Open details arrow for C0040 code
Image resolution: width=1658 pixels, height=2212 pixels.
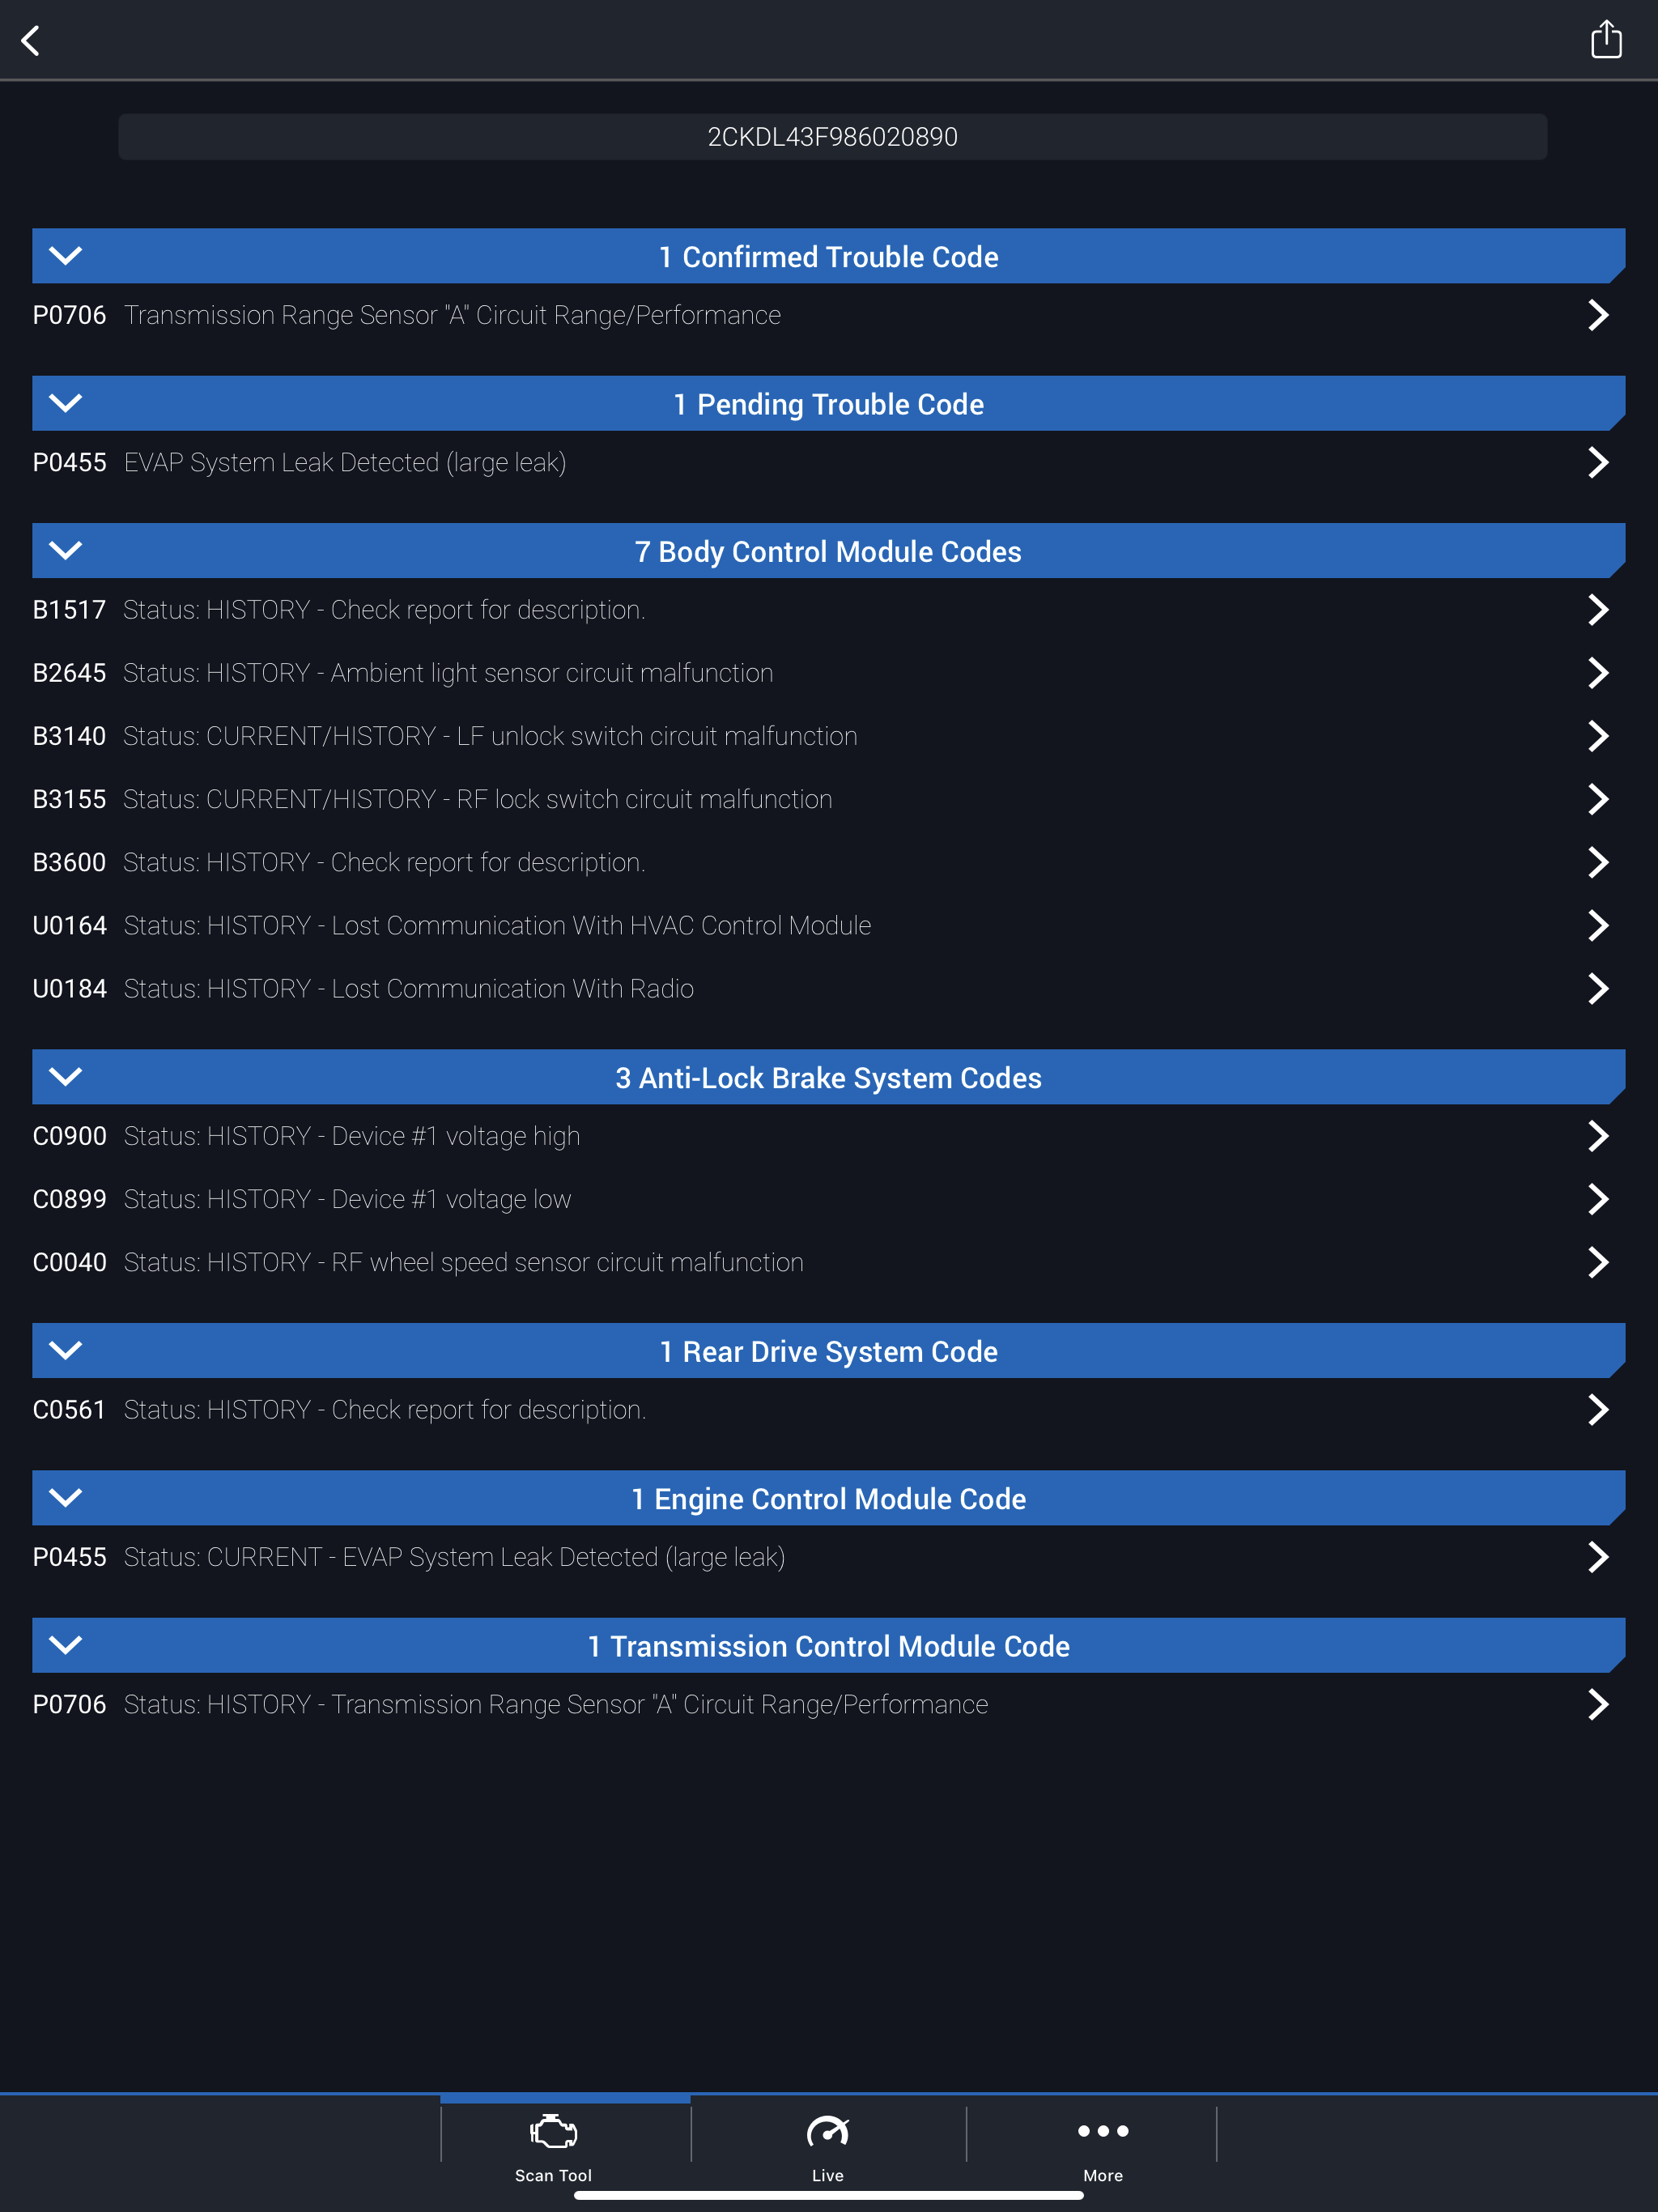pyautogui.click(x=1597, y=1262)
